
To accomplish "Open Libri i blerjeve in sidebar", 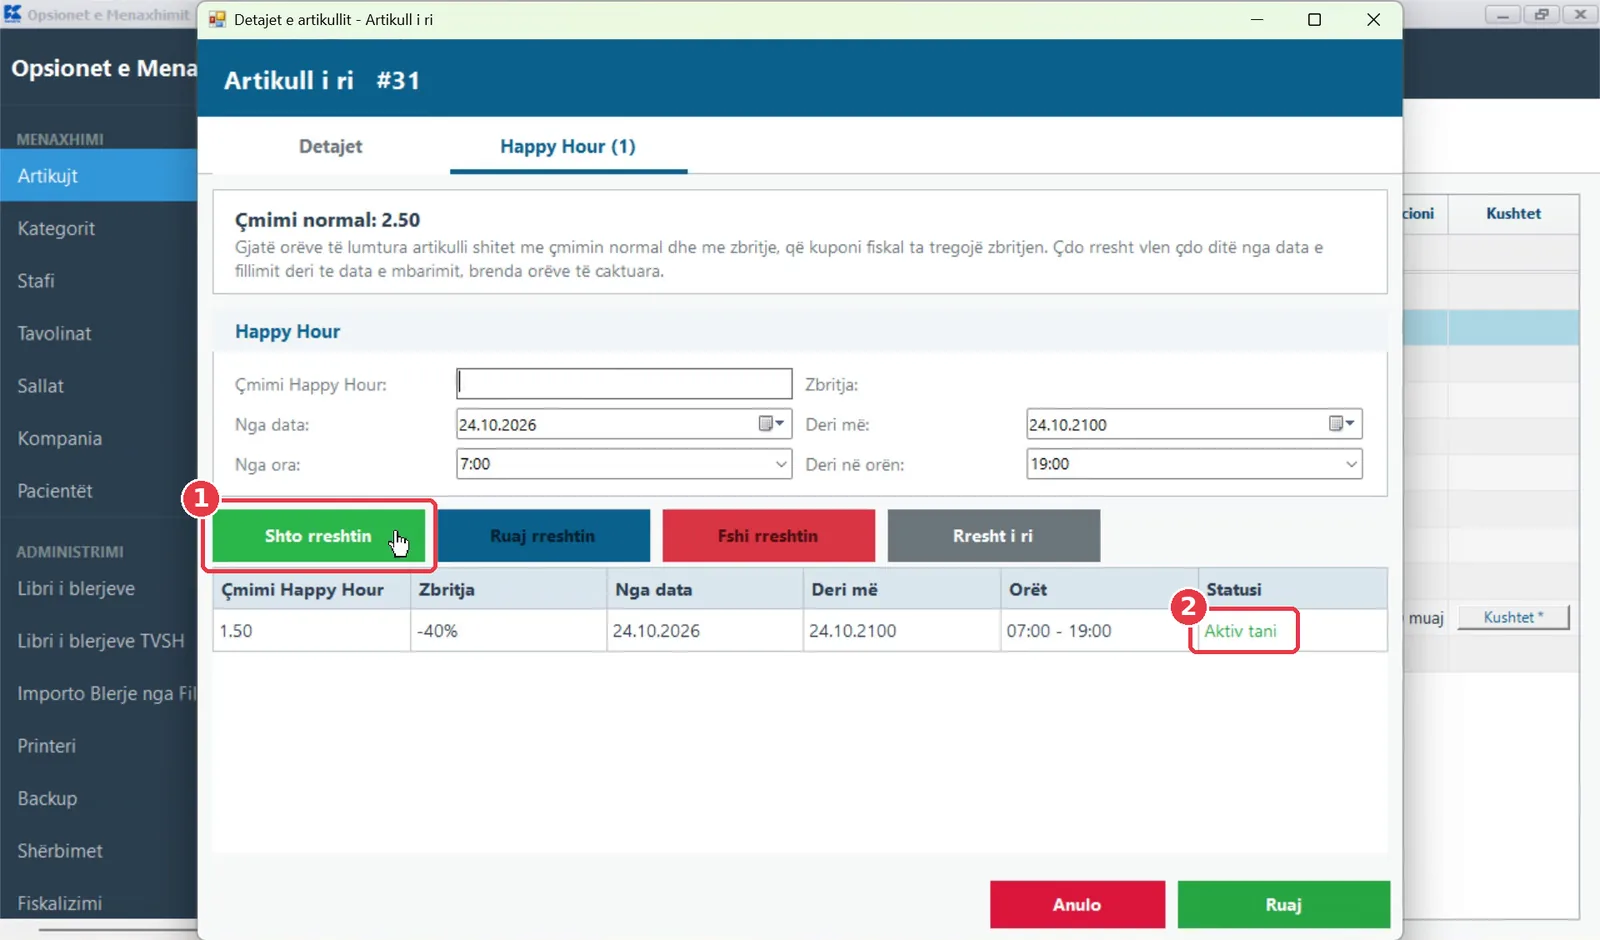I will tap(99, 588).
